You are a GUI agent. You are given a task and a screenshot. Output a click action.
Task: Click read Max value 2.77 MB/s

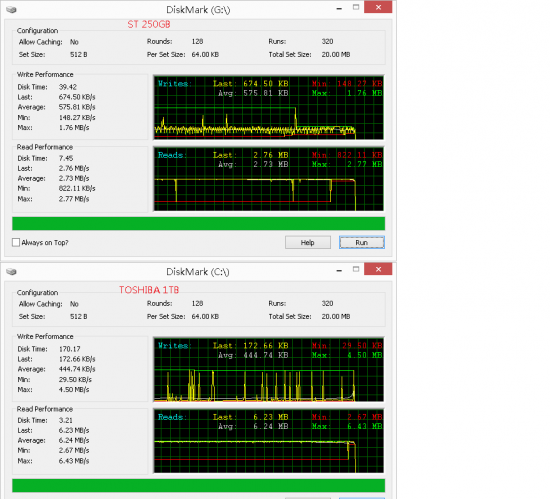pyautogui.click(x=74, y=199)
